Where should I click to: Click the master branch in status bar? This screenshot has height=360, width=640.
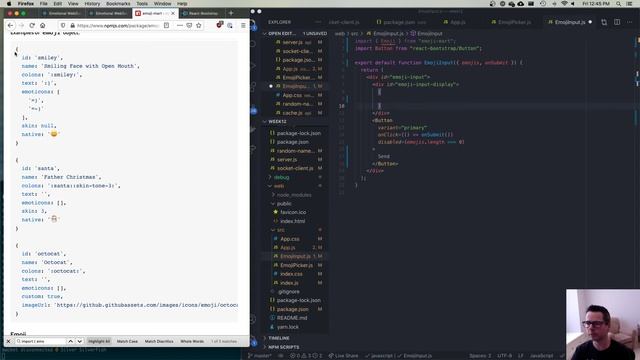click(x=260, y=356)
